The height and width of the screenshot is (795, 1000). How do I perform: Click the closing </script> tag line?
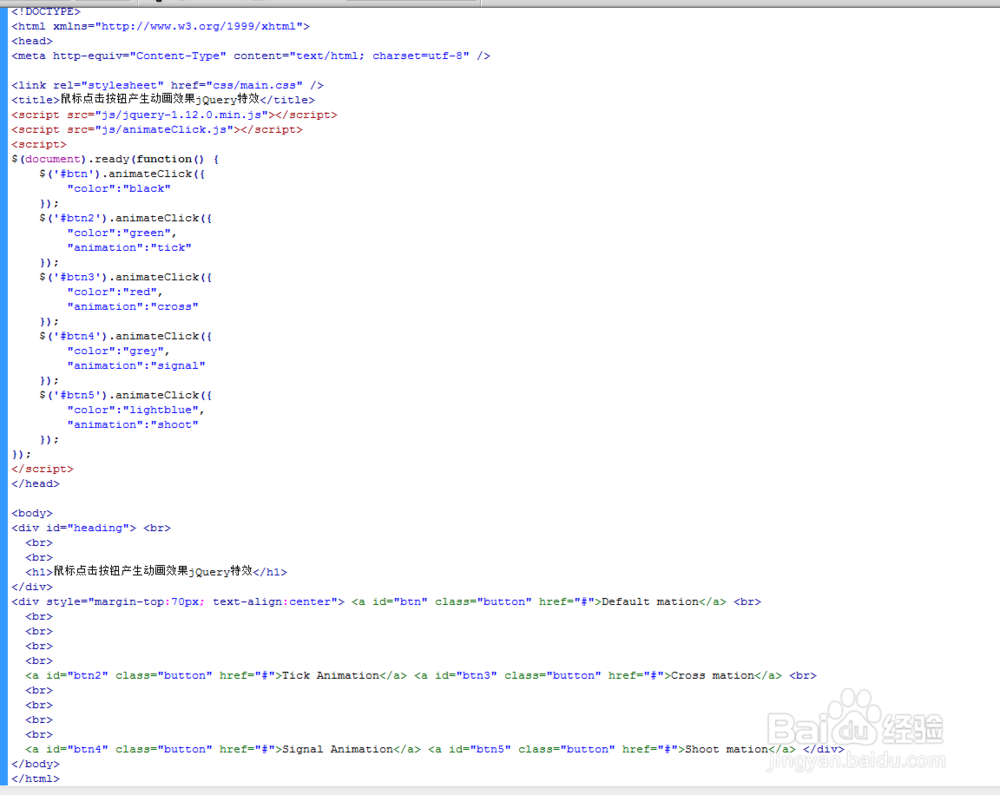(x=42, y=469)
